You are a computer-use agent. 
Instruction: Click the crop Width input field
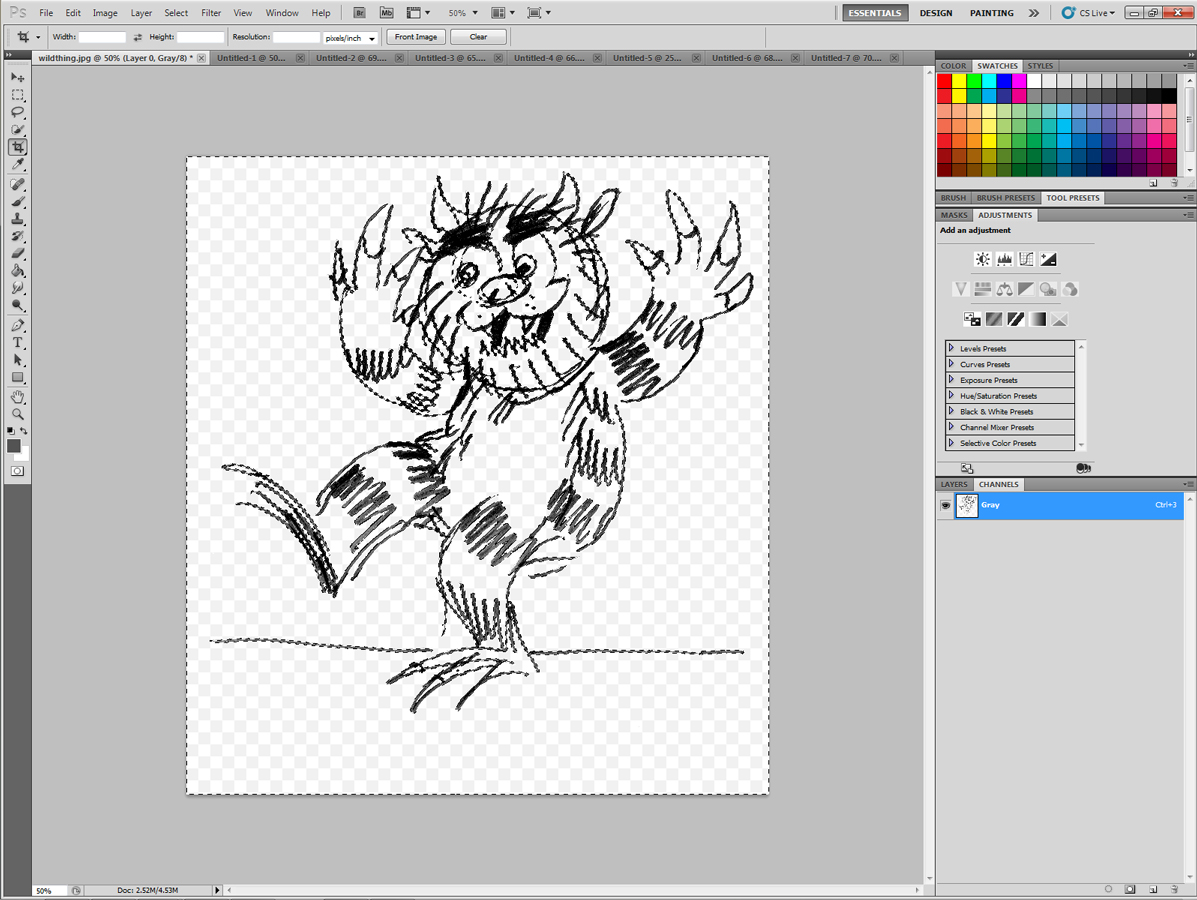click(x=102, y=37)
